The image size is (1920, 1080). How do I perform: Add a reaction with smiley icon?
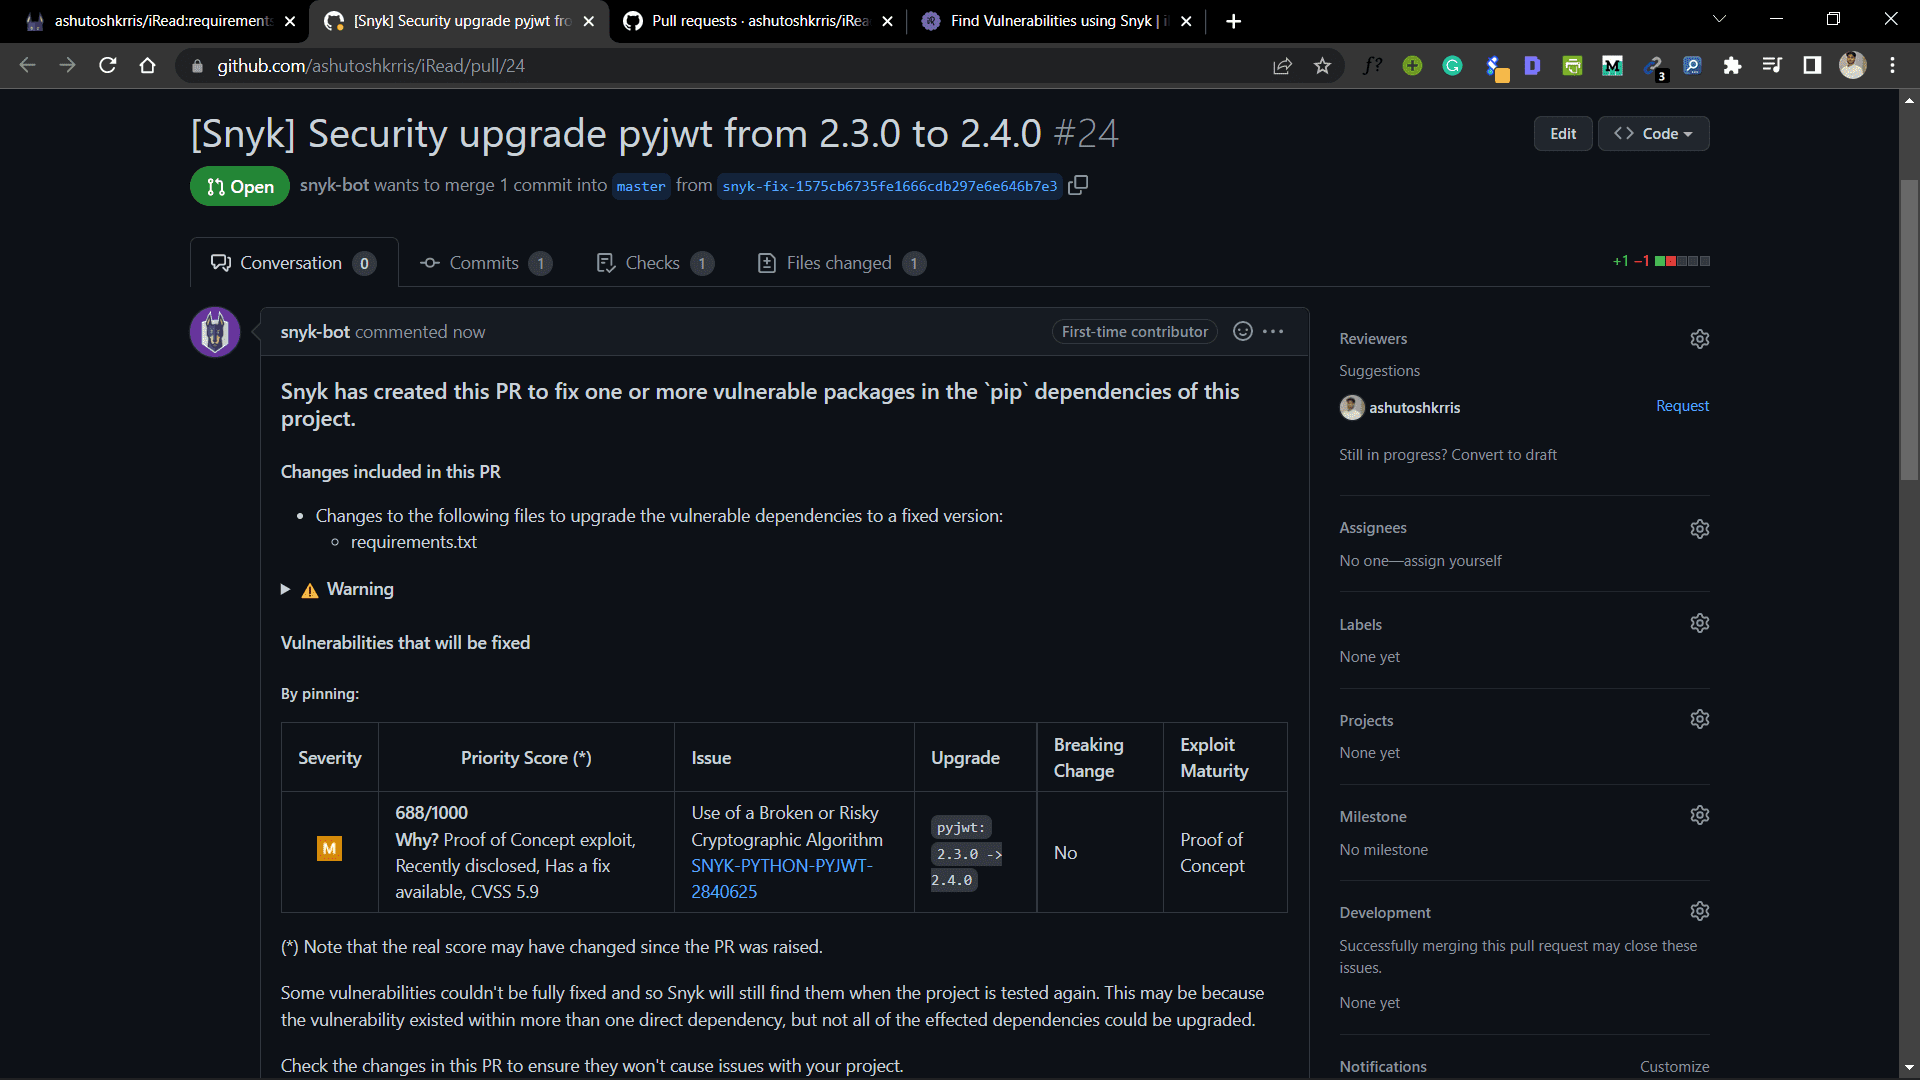click(x=1242, y=331)
